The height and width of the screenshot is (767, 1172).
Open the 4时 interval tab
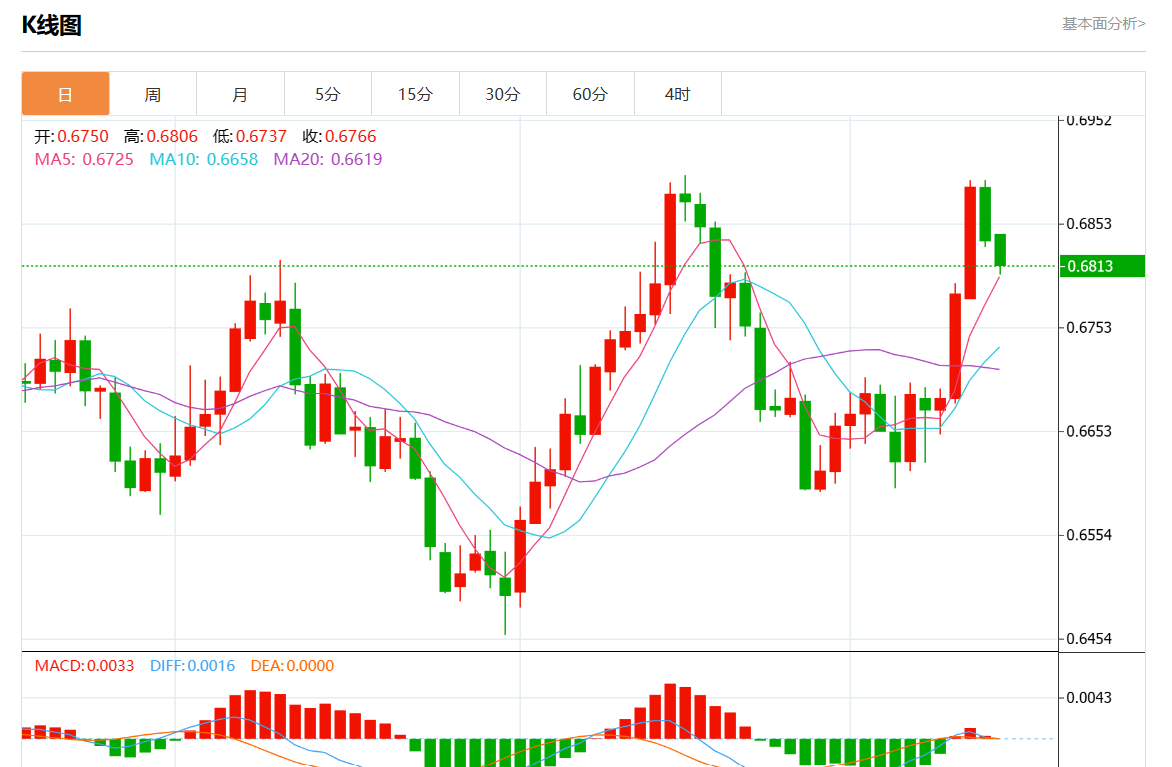pos(678,94)
